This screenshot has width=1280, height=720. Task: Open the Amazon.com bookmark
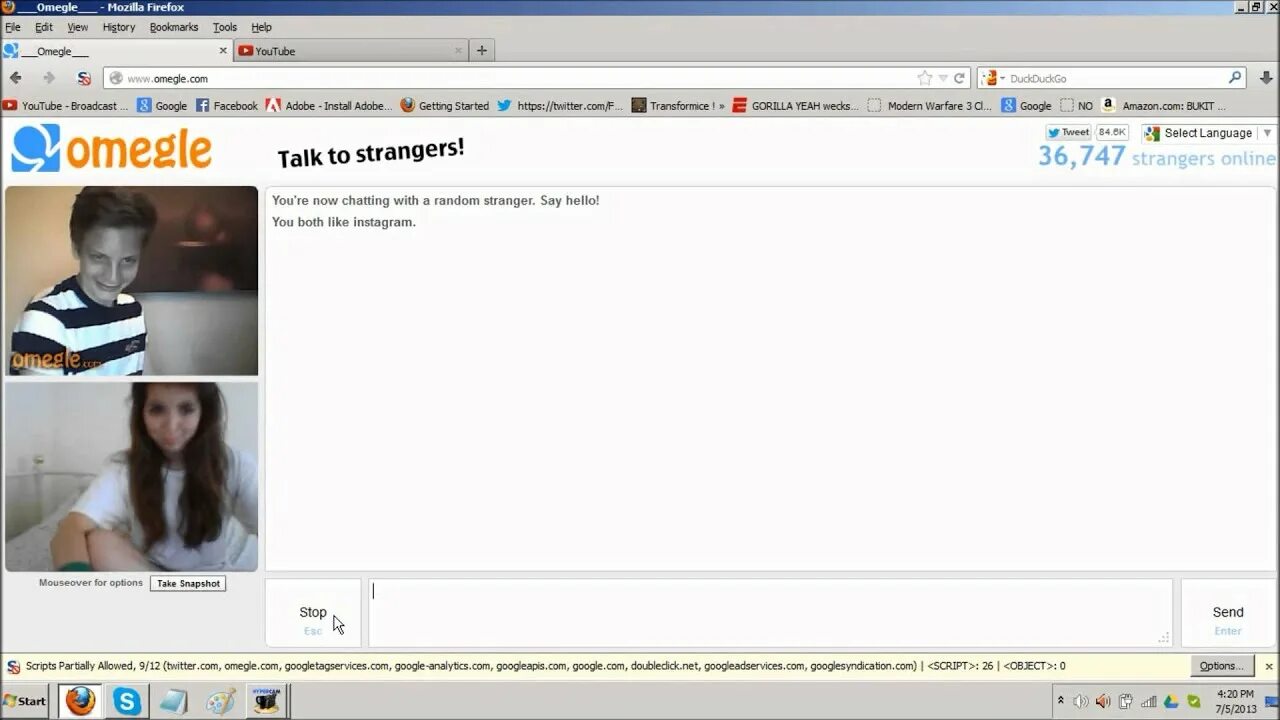pos(1164,105)
